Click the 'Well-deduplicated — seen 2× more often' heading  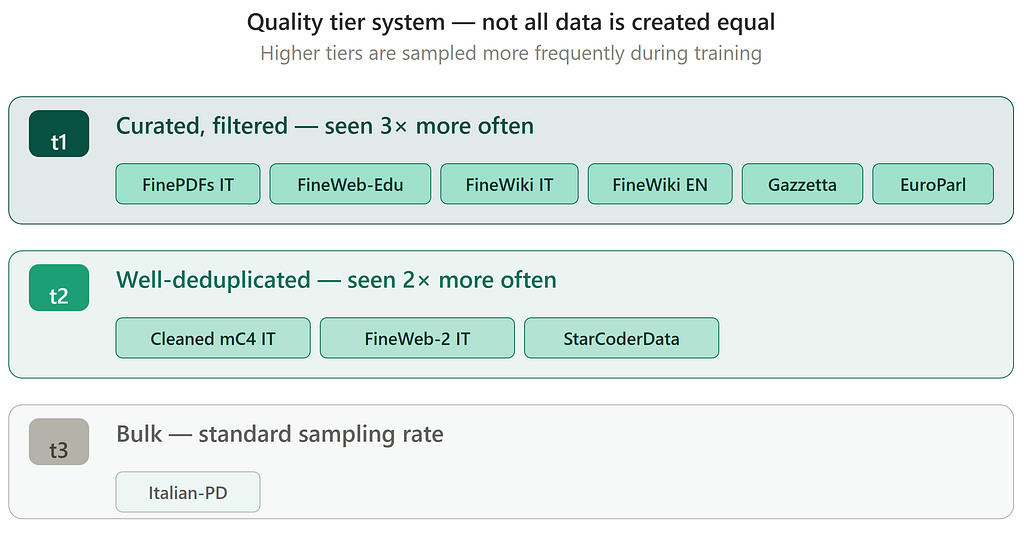336,280
